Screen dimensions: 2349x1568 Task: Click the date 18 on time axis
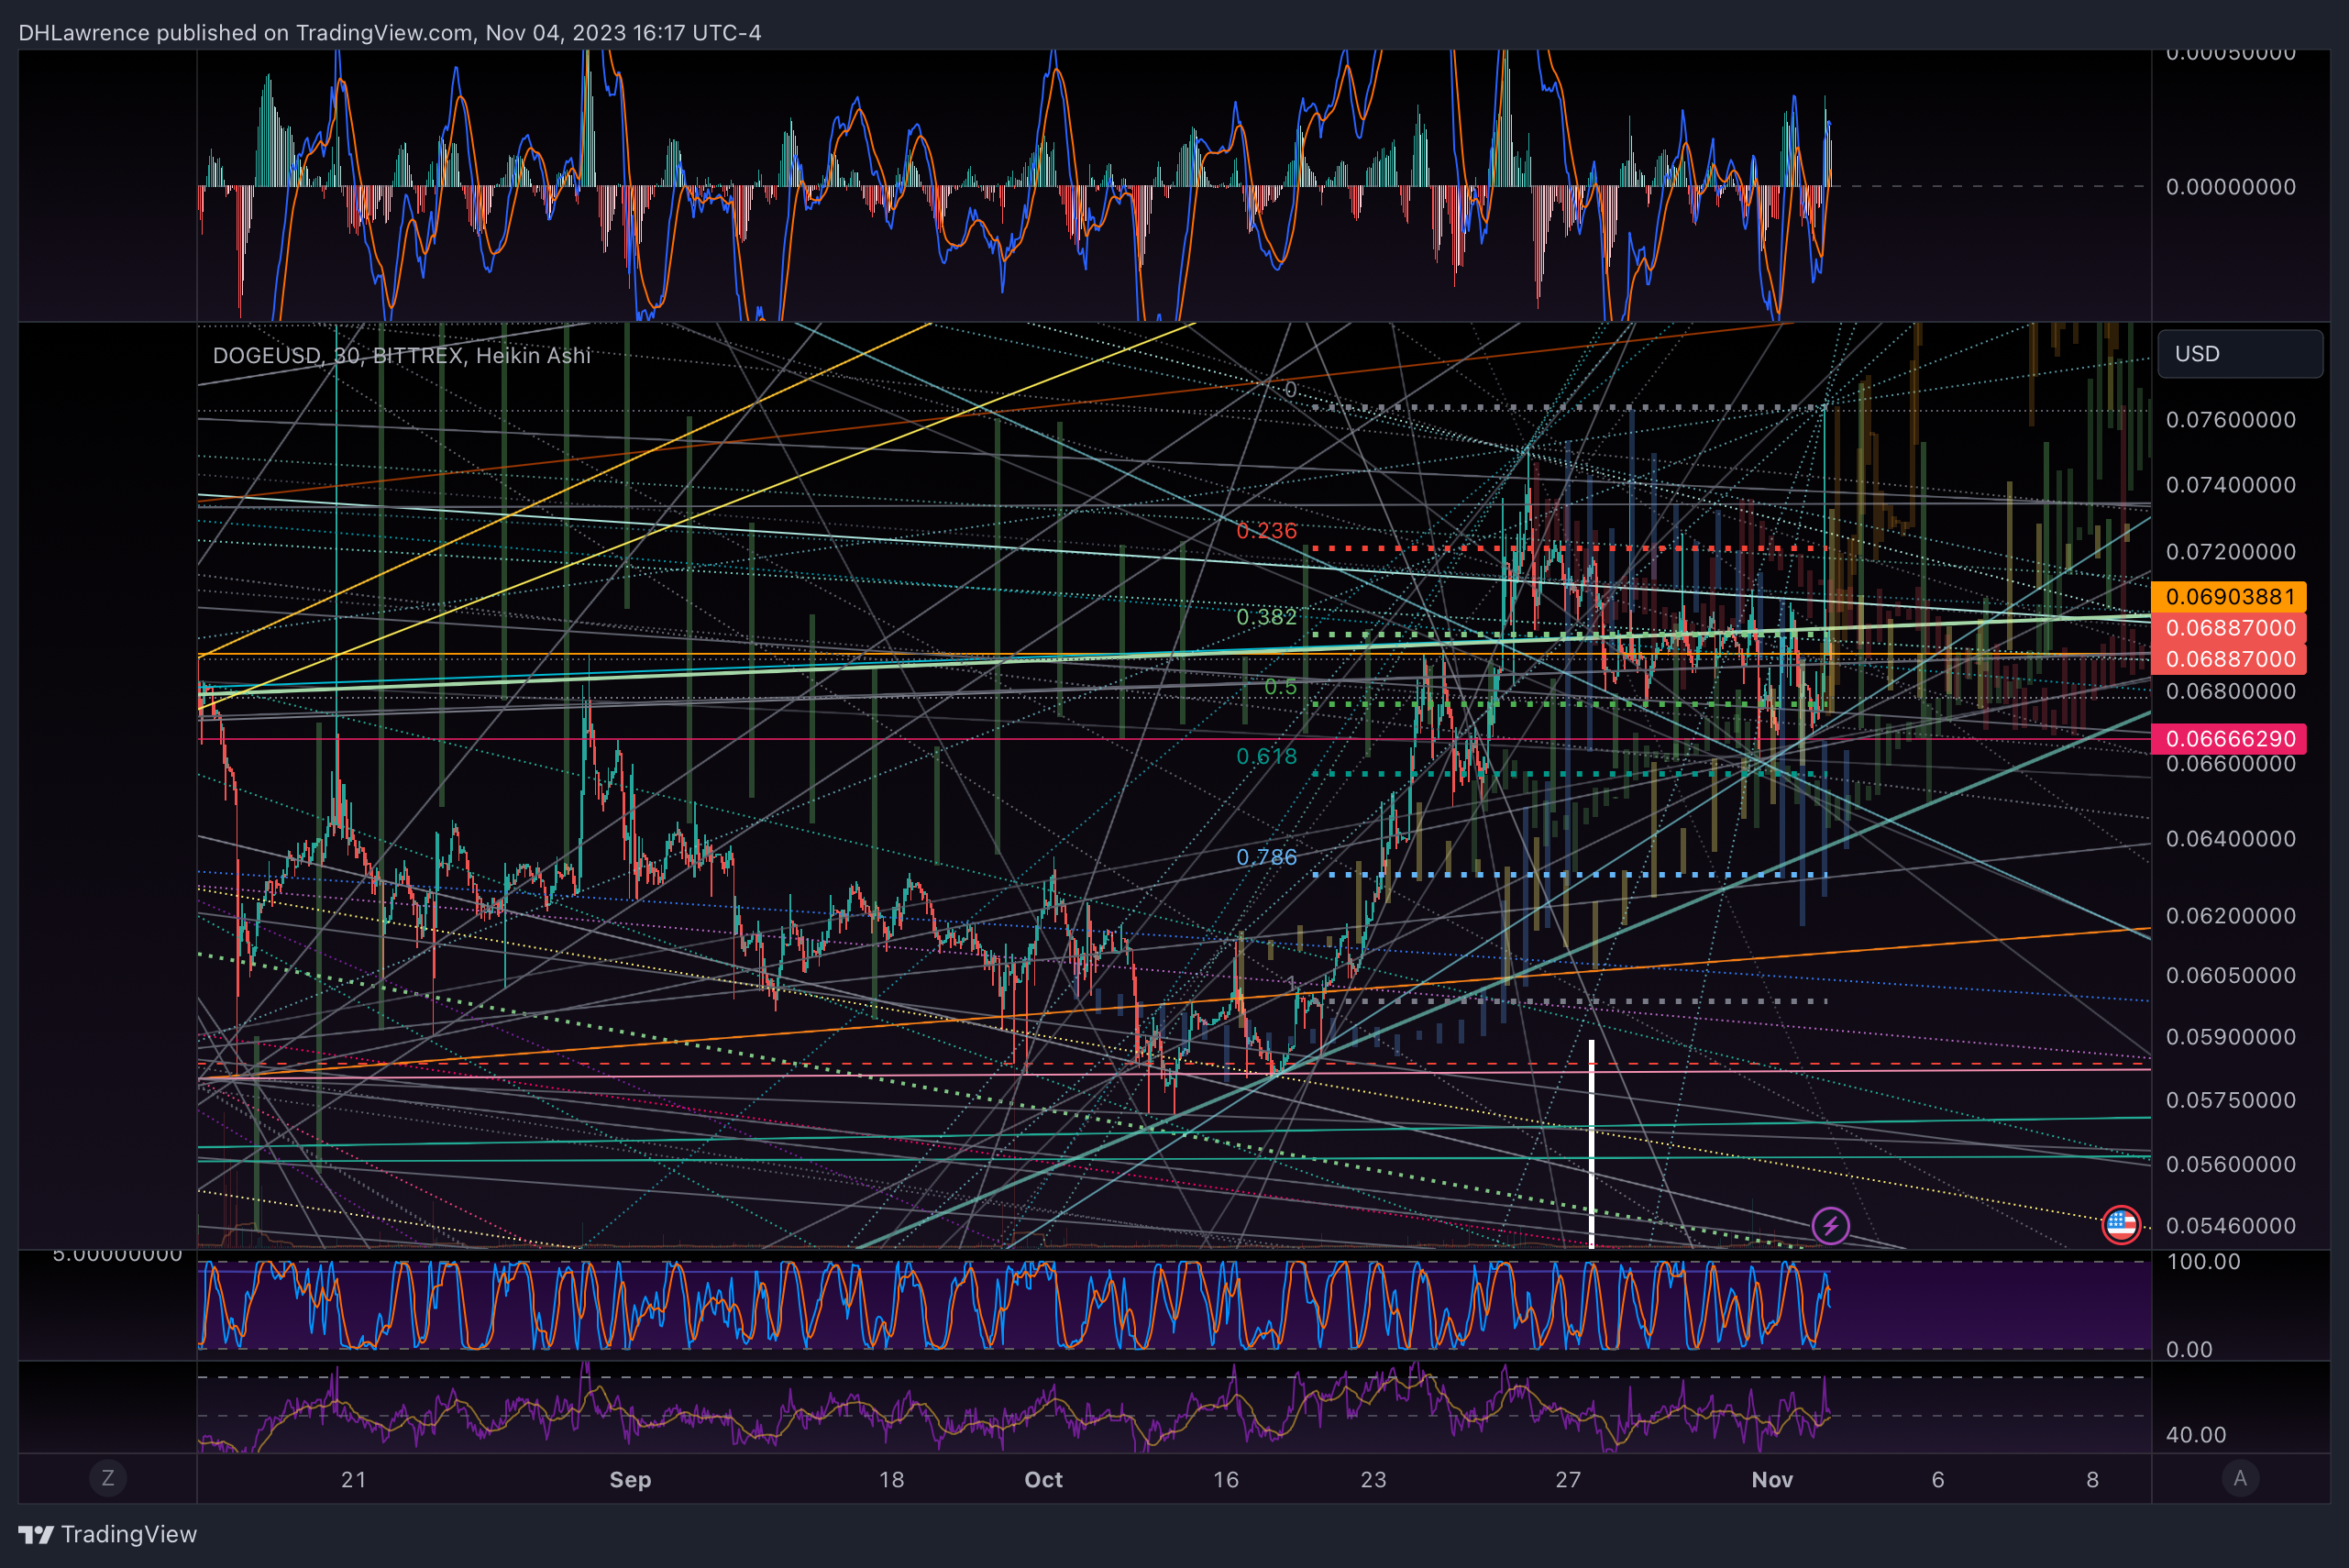tap(892, 1480)
